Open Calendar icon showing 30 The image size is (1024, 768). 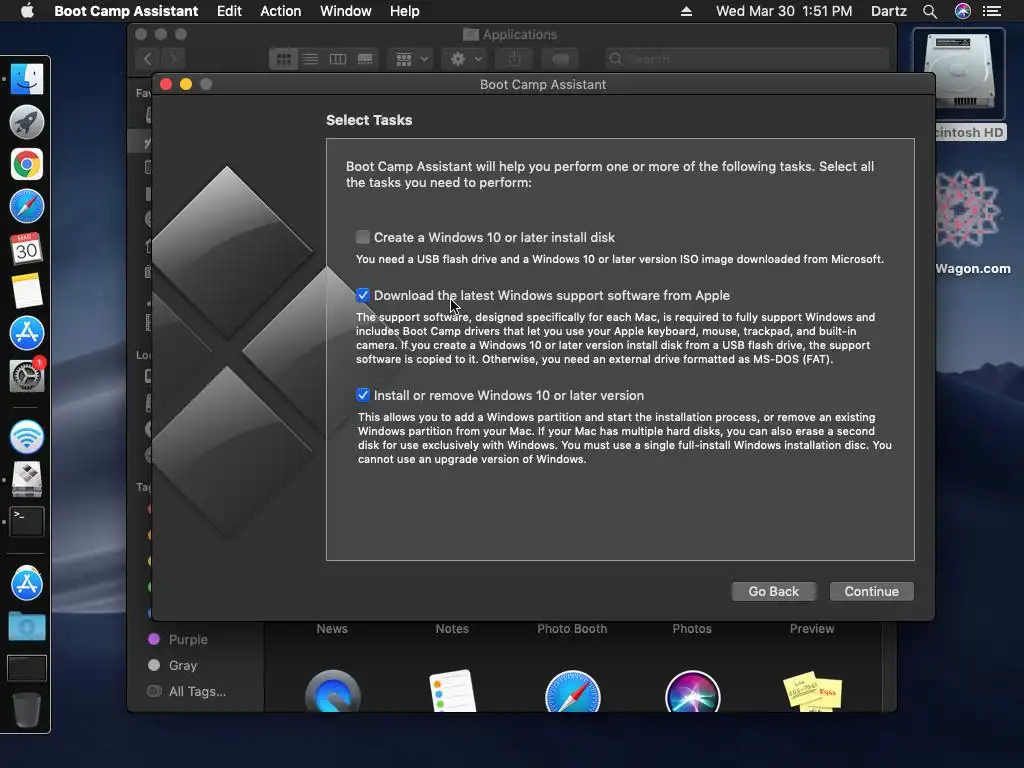pos(27,249)
